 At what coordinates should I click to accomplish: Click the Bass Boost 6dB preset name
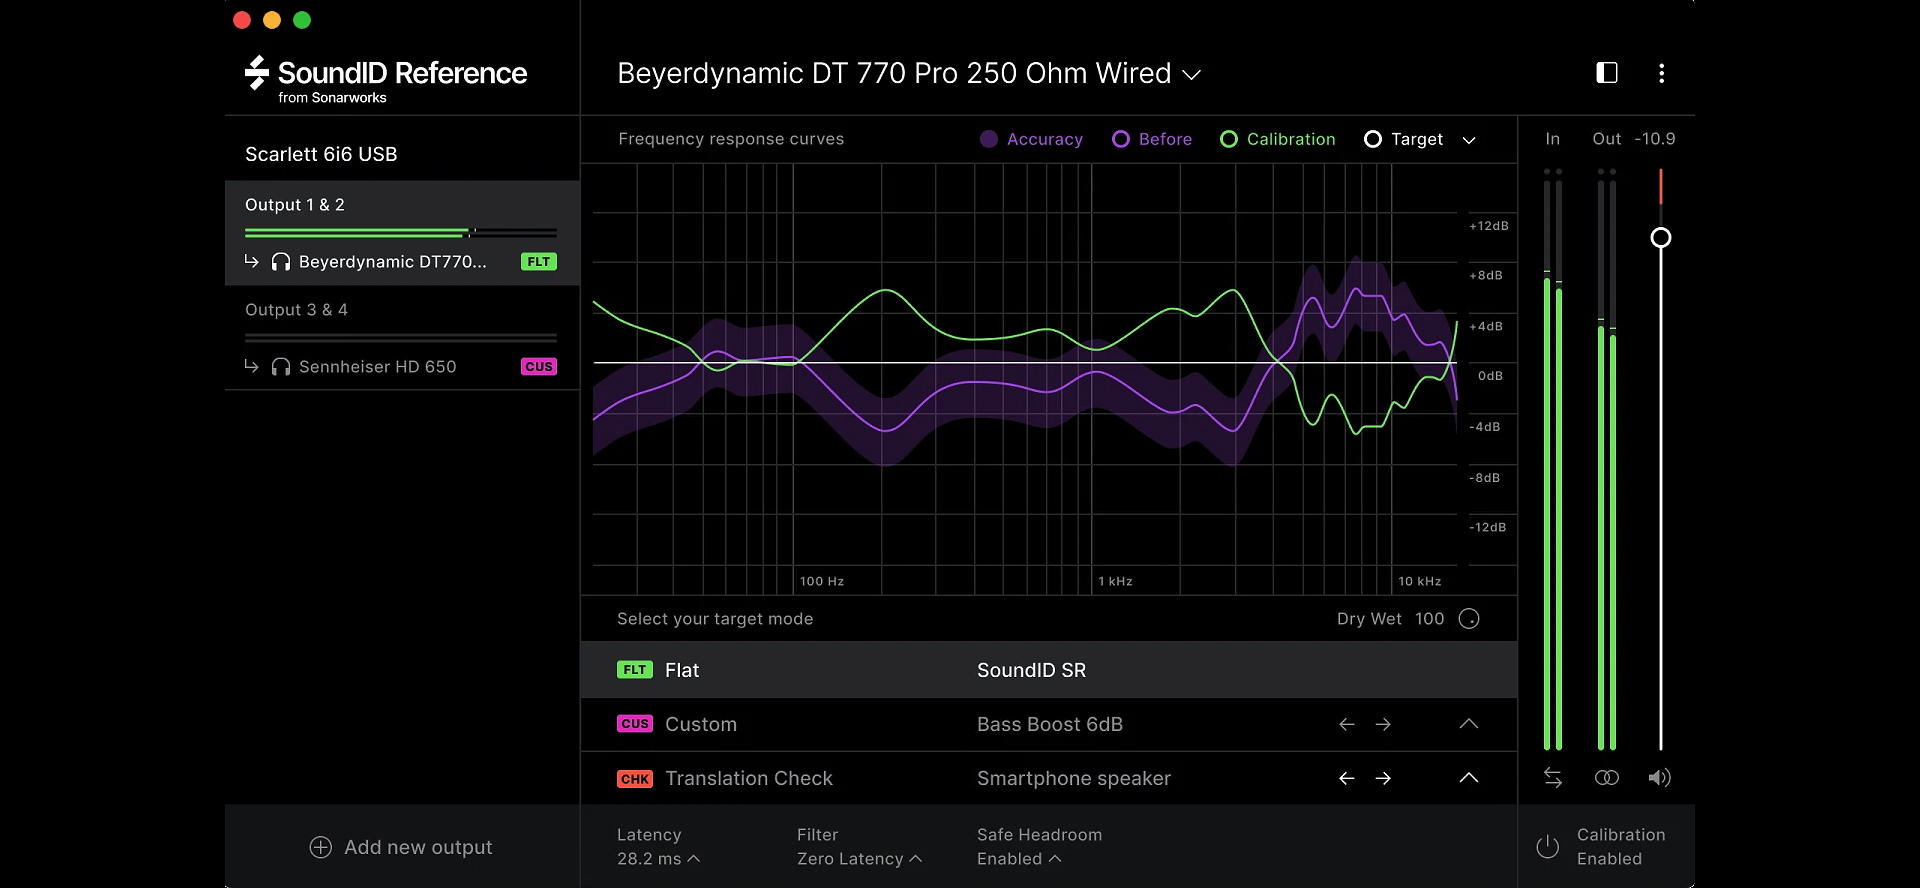[1050, 724]
